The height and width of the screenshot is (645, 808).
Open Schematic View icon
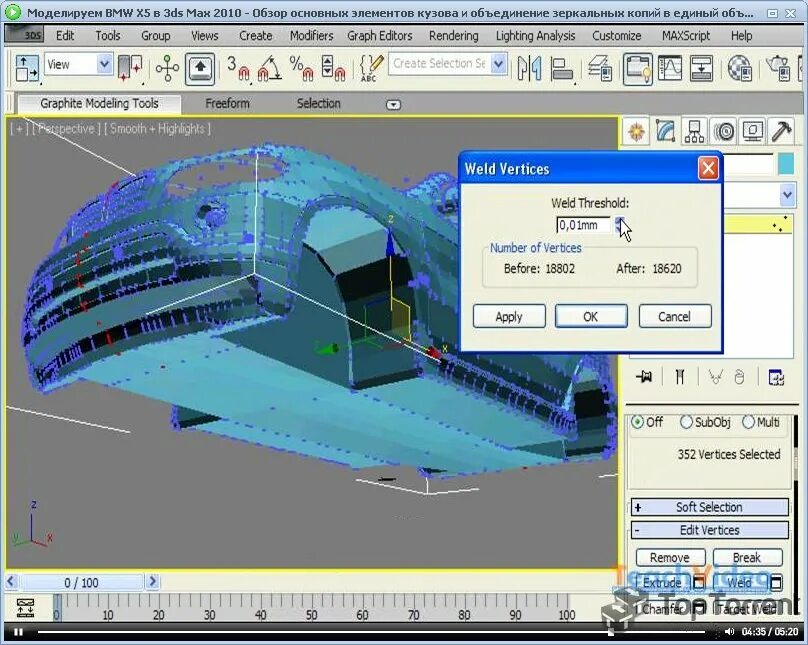(x=701, y=69)
